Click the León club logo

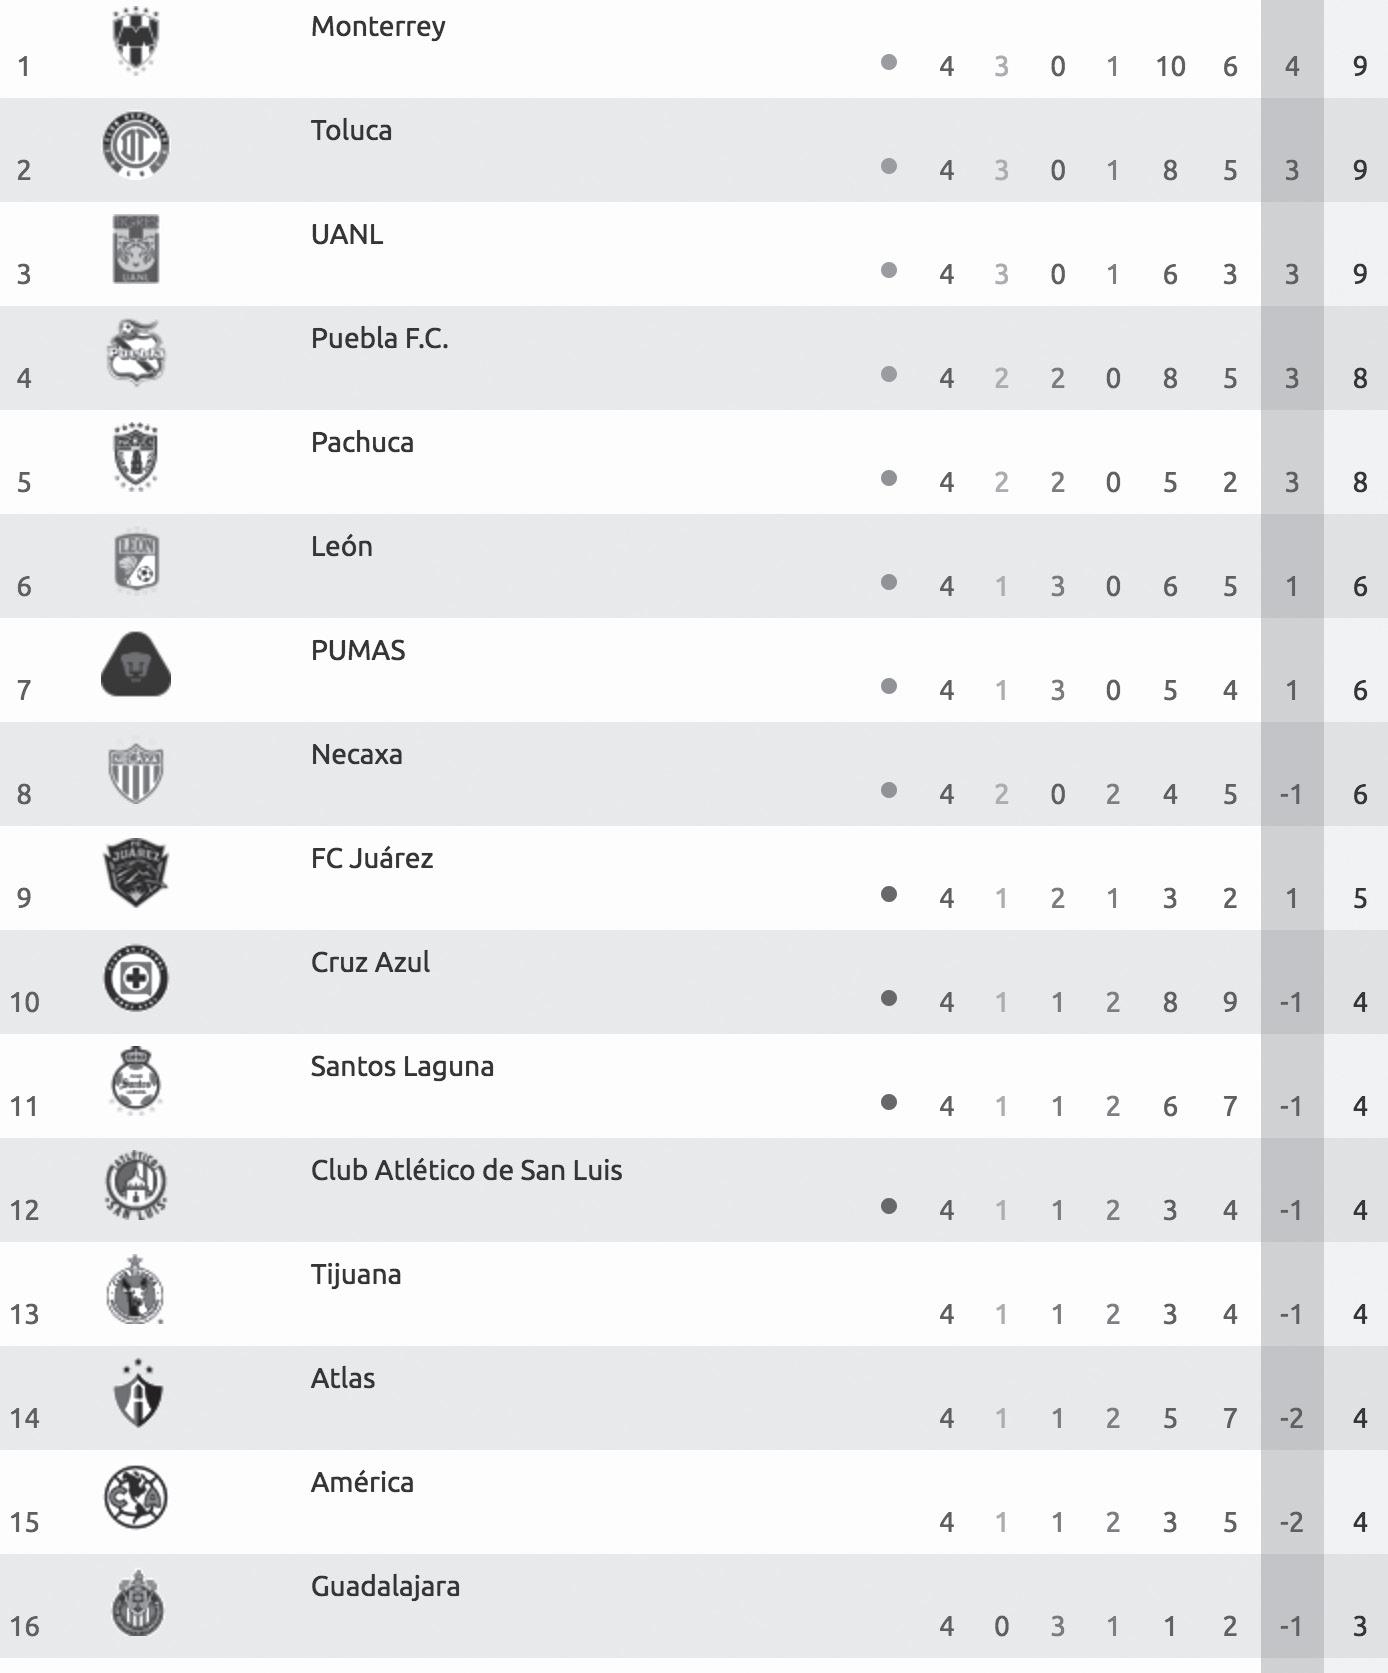136,561
